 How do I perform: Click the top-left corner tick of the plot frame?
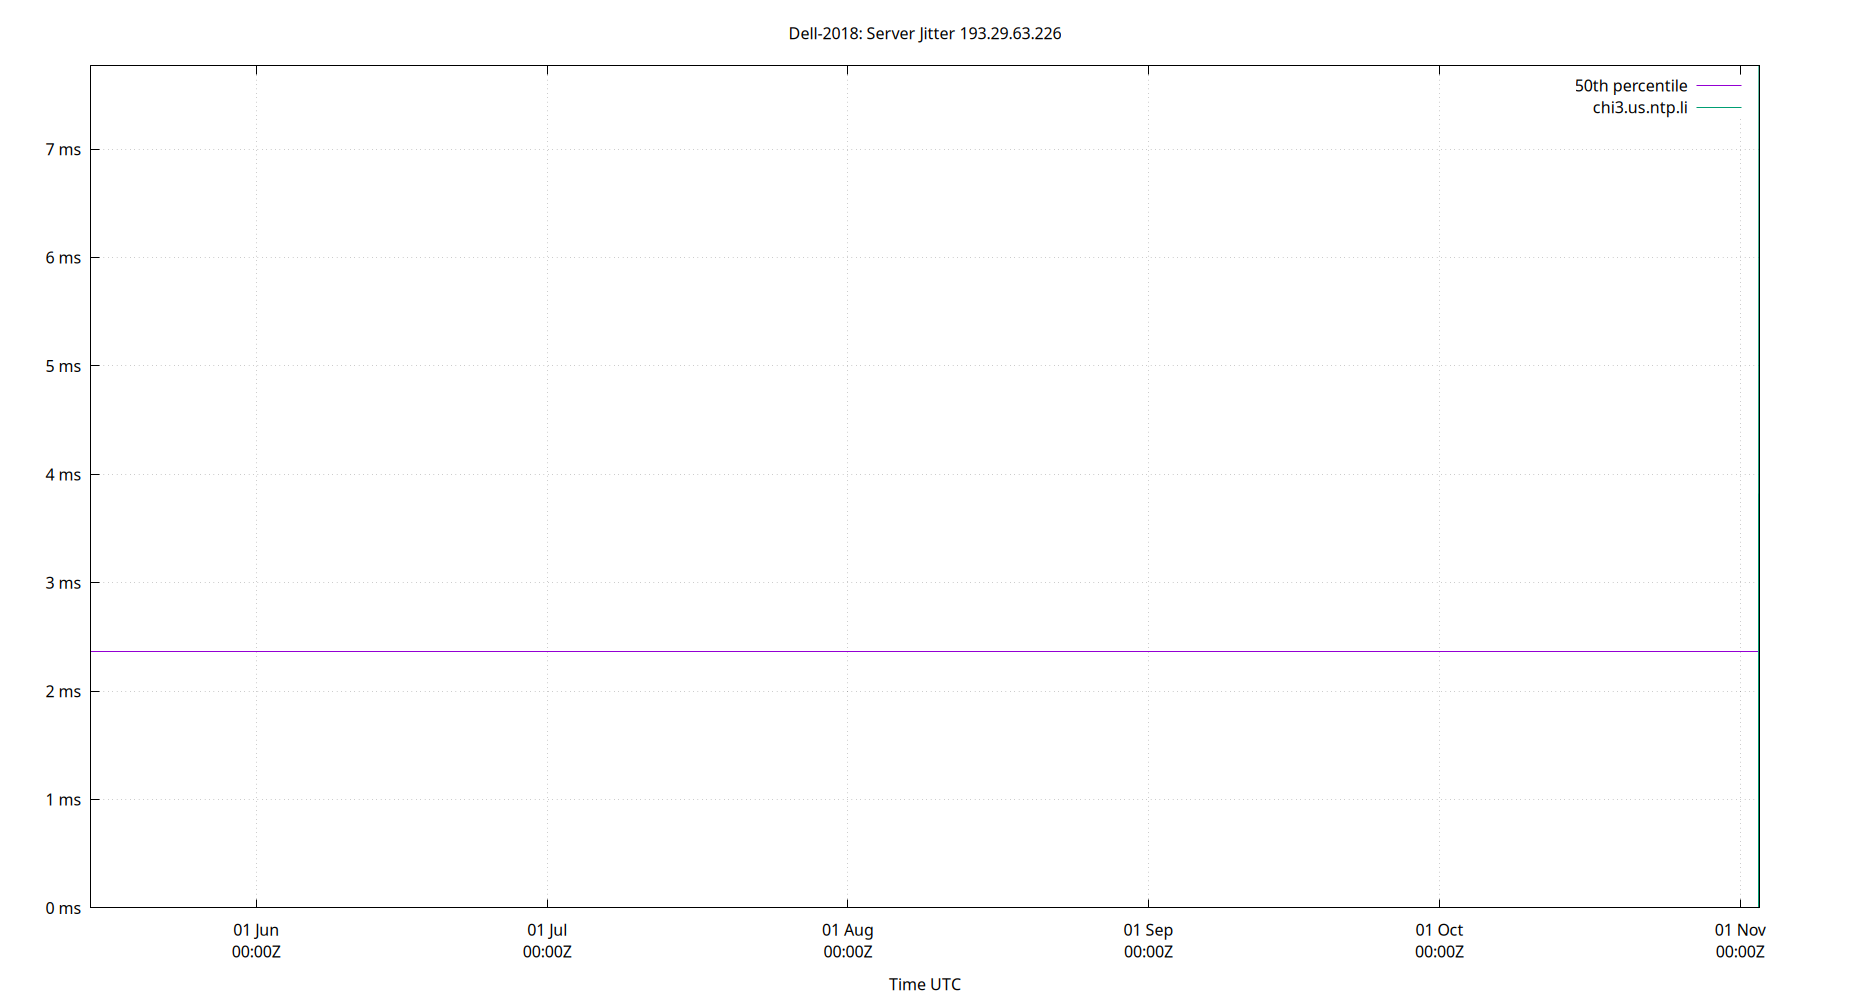point(91,66)
